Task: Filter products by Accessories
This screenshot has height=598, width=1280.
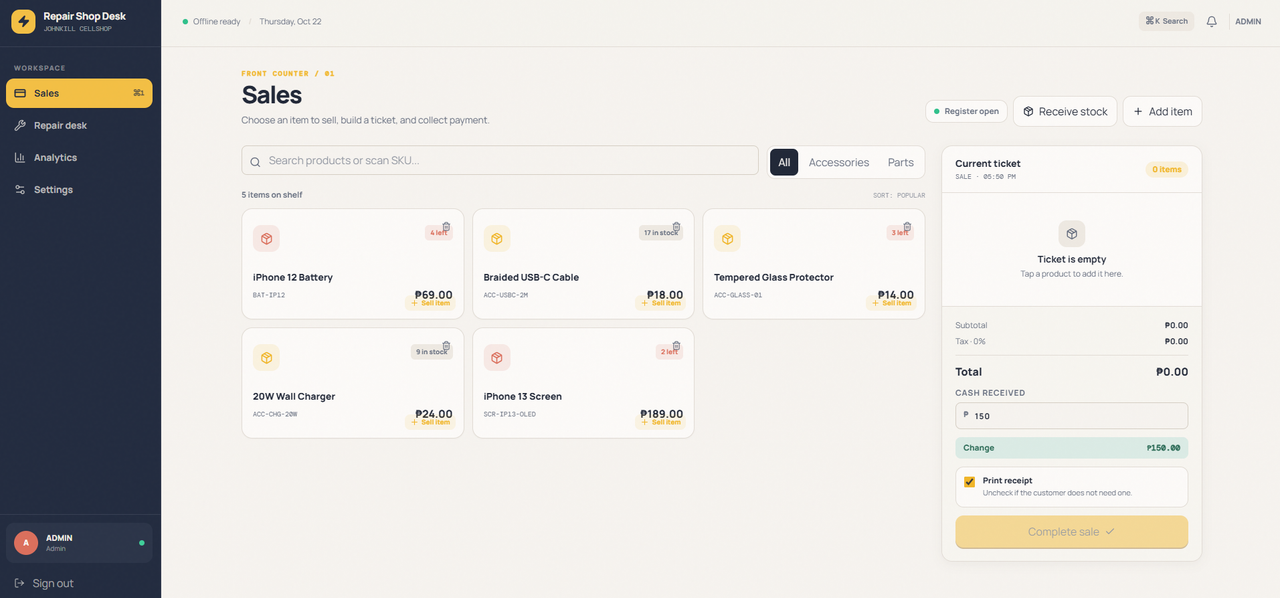Action: (839, 162)
